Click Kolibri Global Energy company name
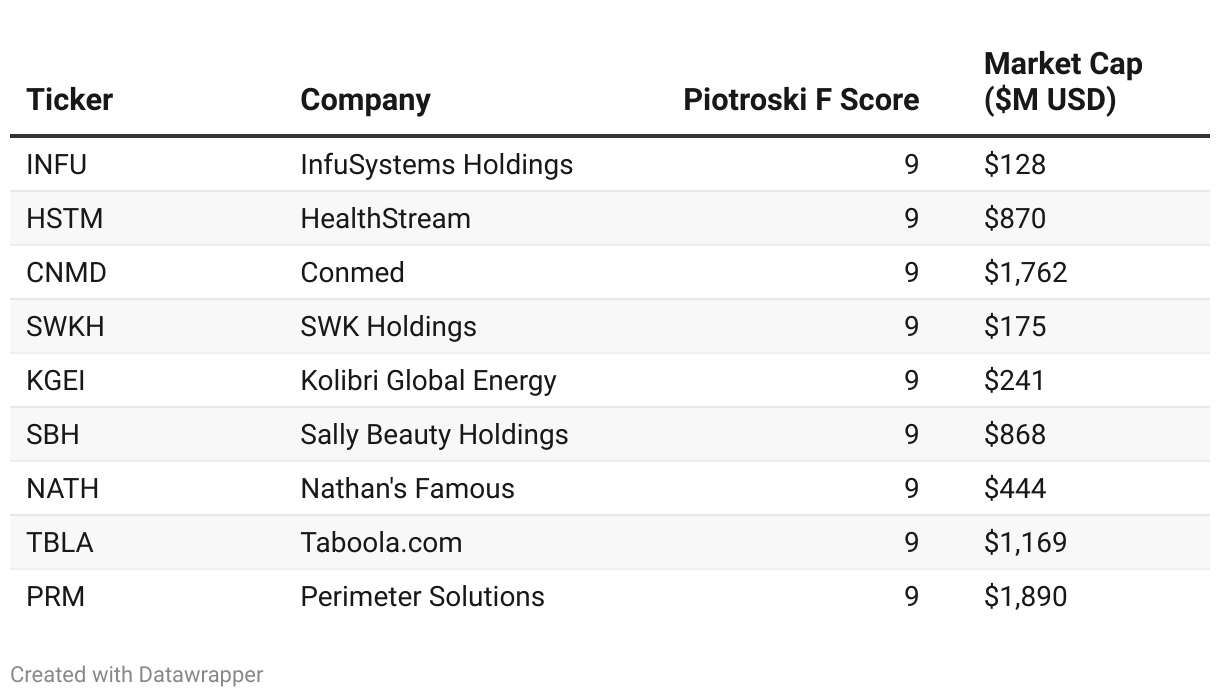The width and height of the screenshot is (1220, 698). point(428,380)
